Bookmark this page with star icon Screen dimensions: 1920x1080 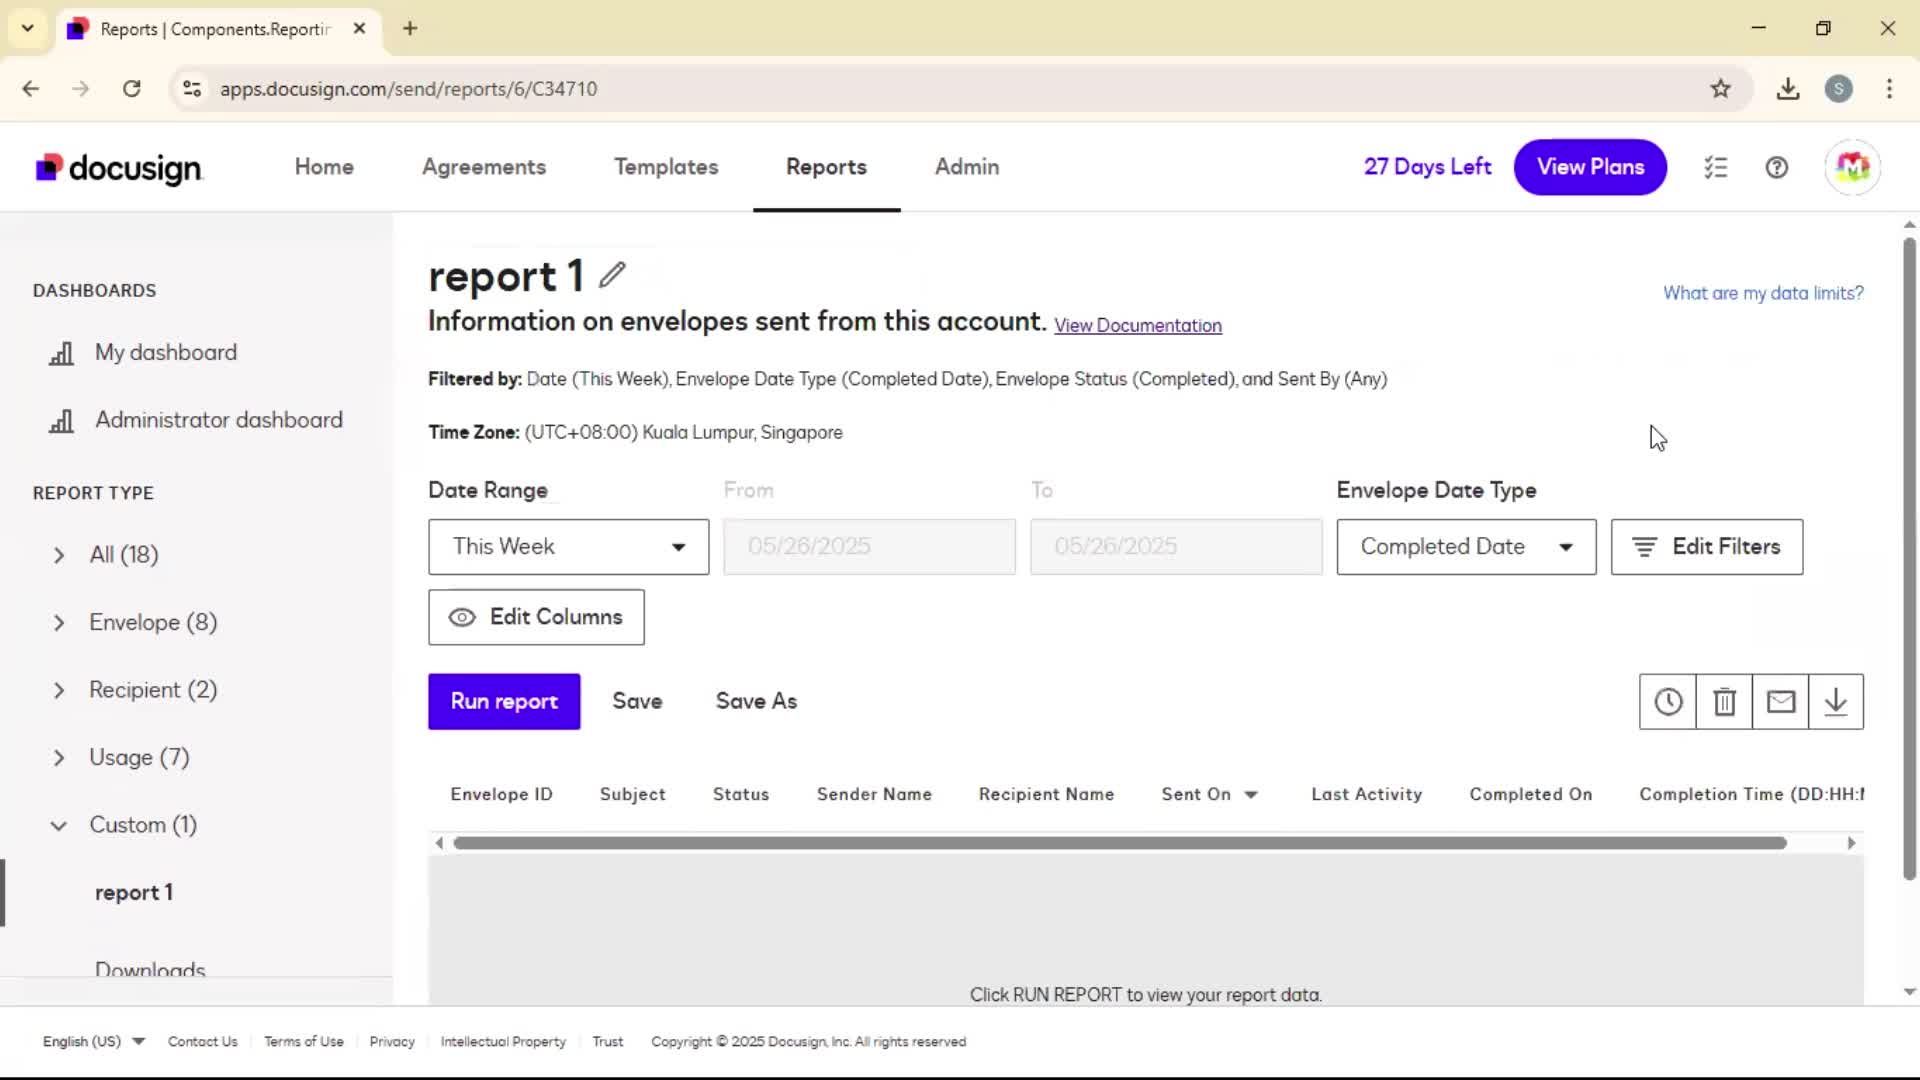point(1720,89)
